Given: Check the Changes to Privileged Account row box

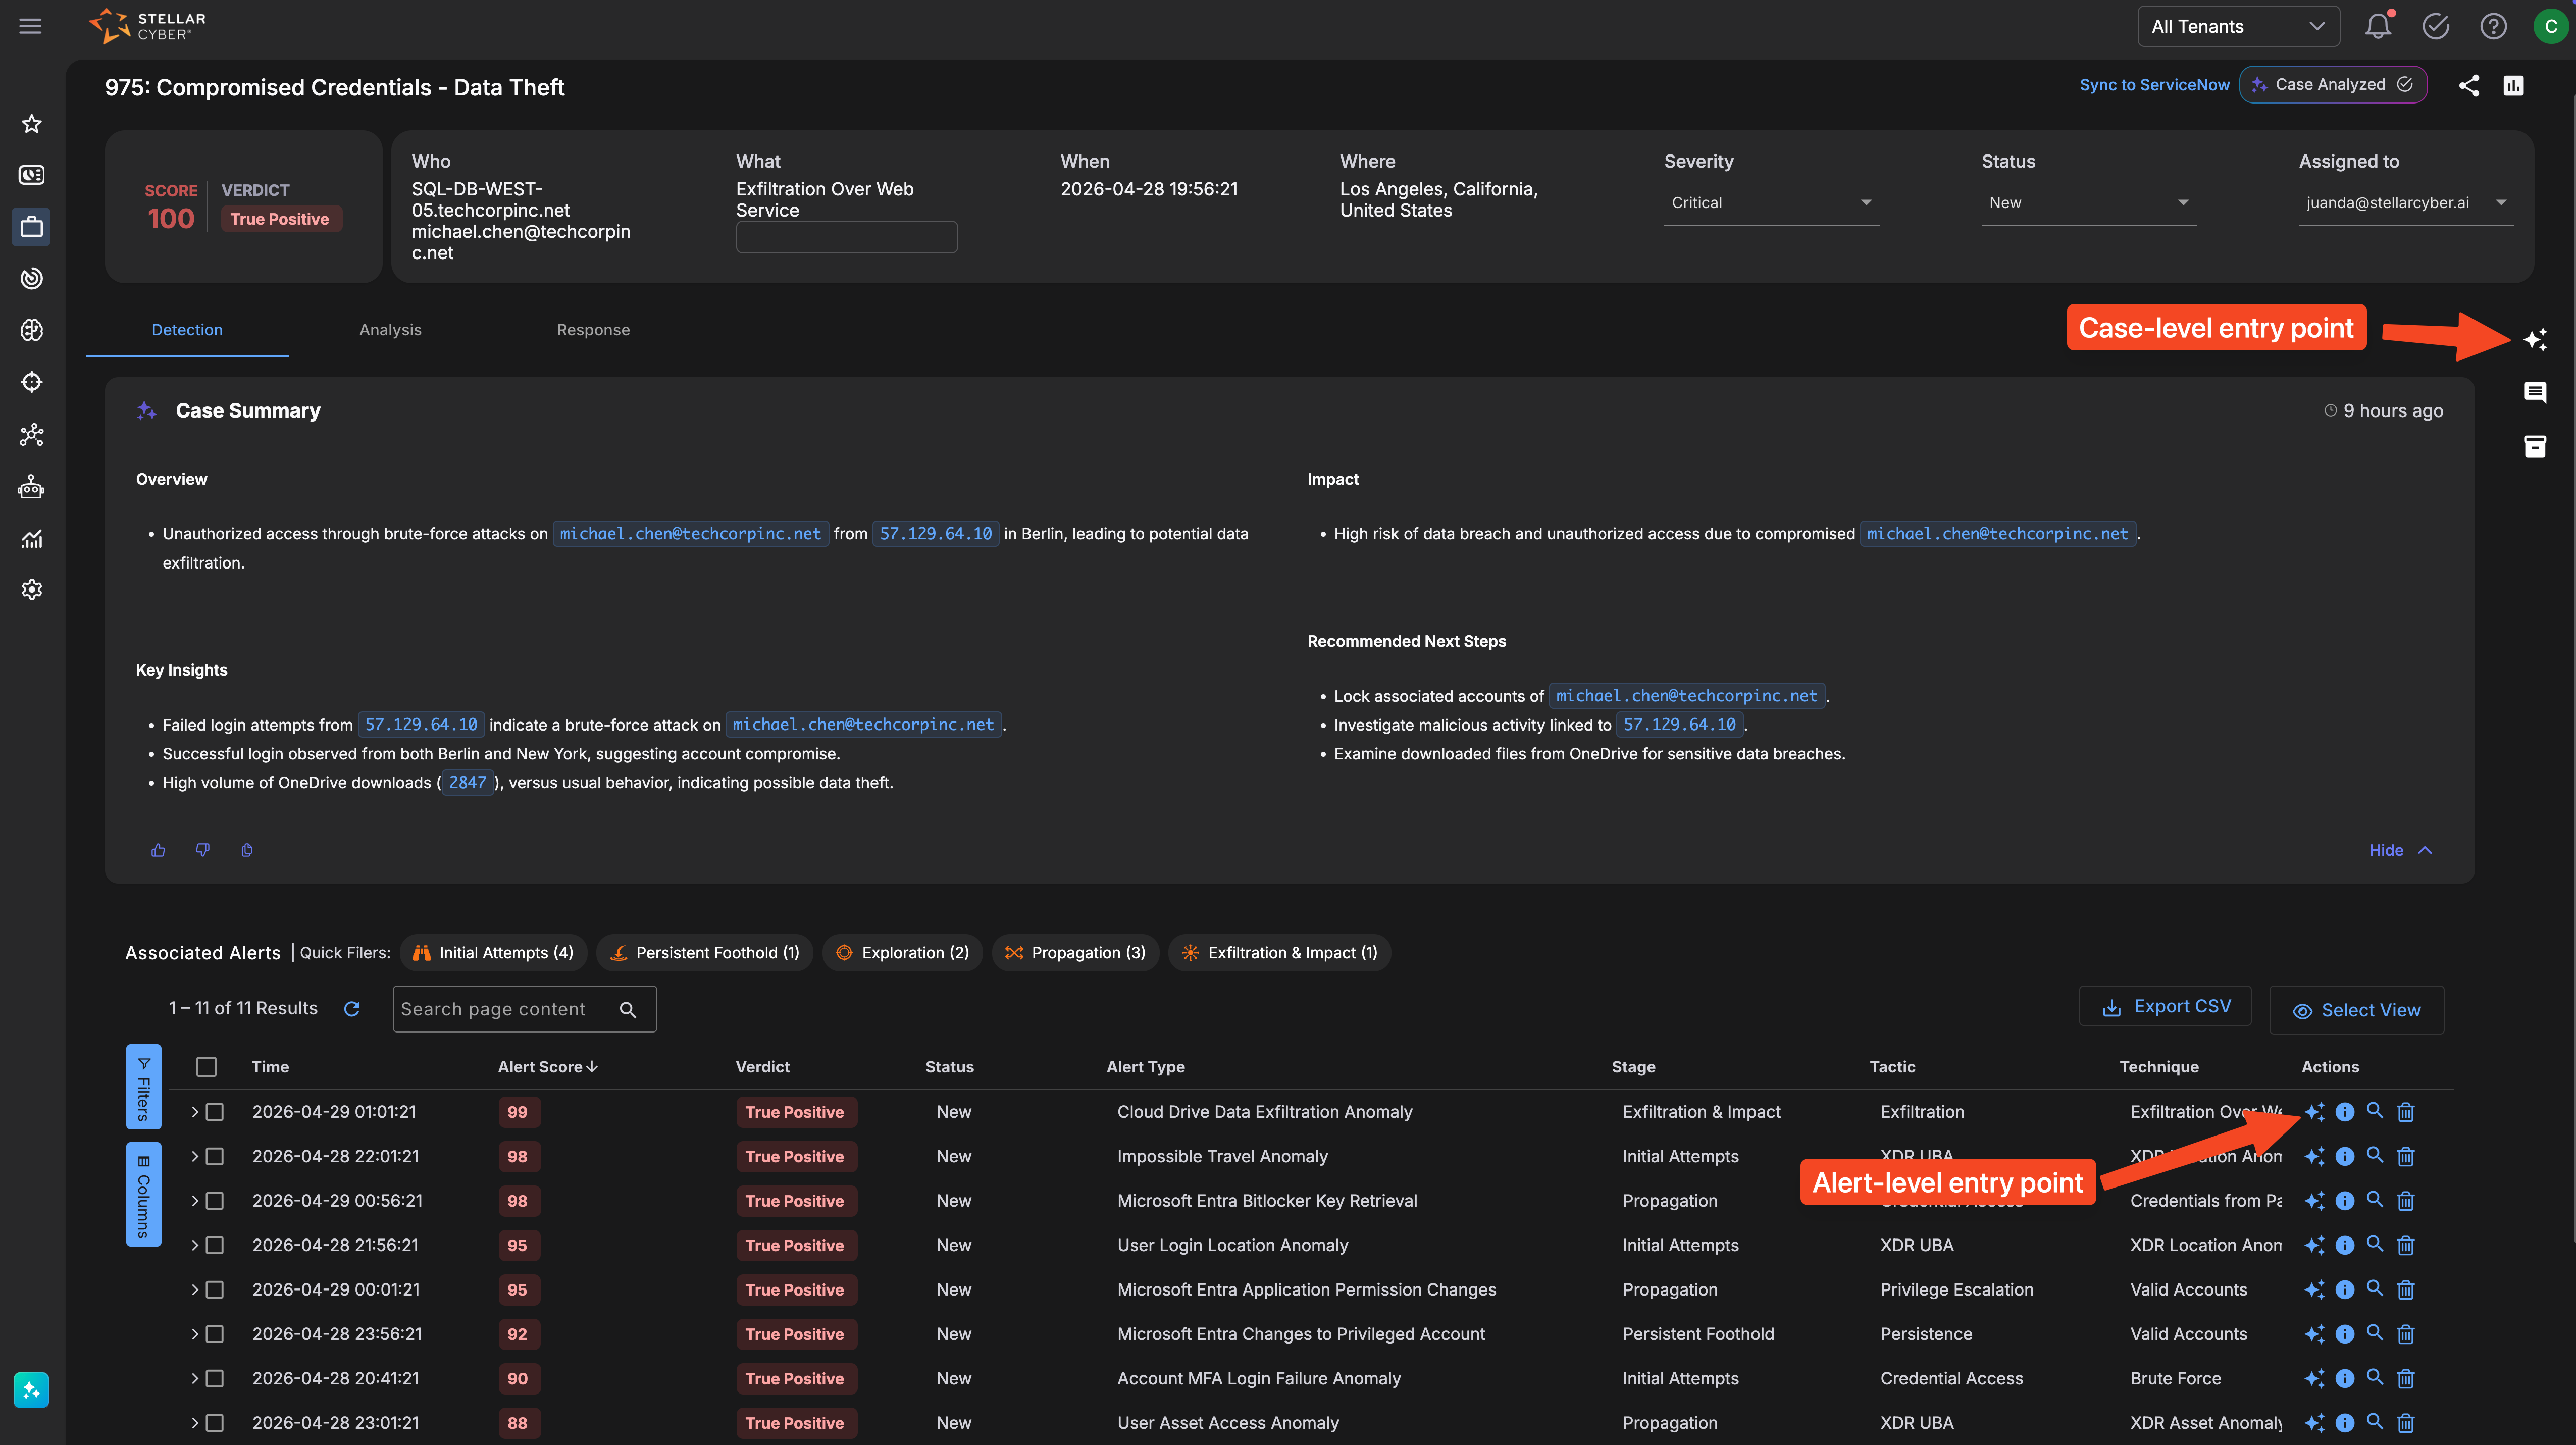Looking at the screenshot, I should [215, 1334].
